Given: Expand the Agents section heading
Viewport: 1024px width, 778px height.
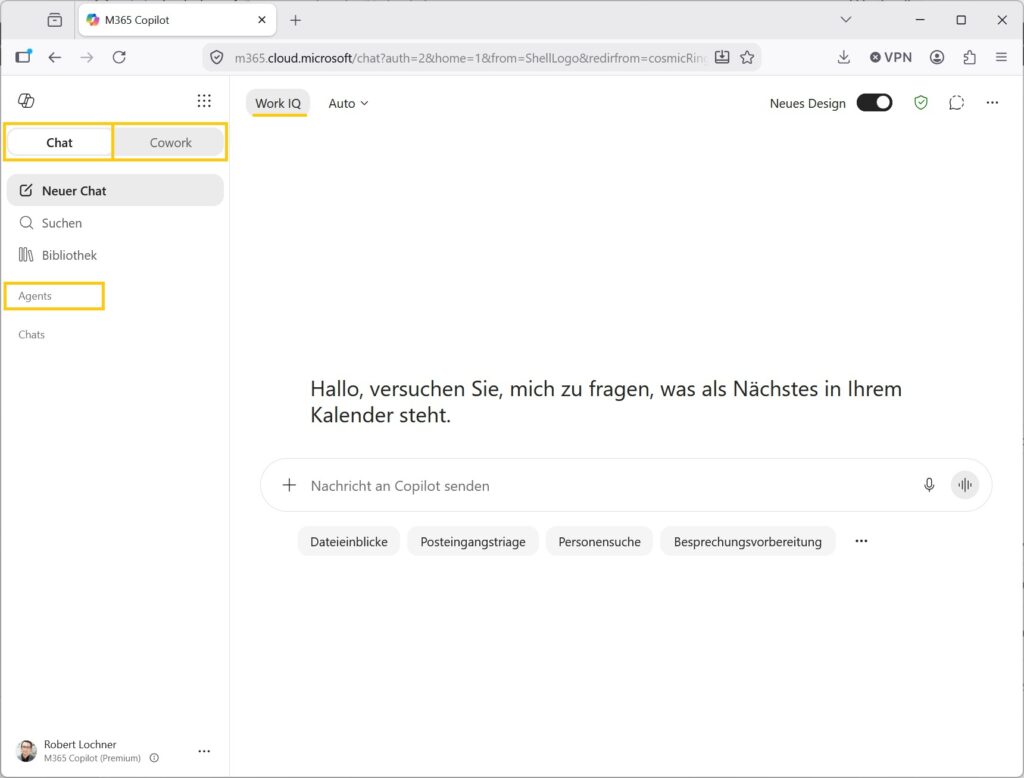Looking at the screenshot, I should (35, 296).
